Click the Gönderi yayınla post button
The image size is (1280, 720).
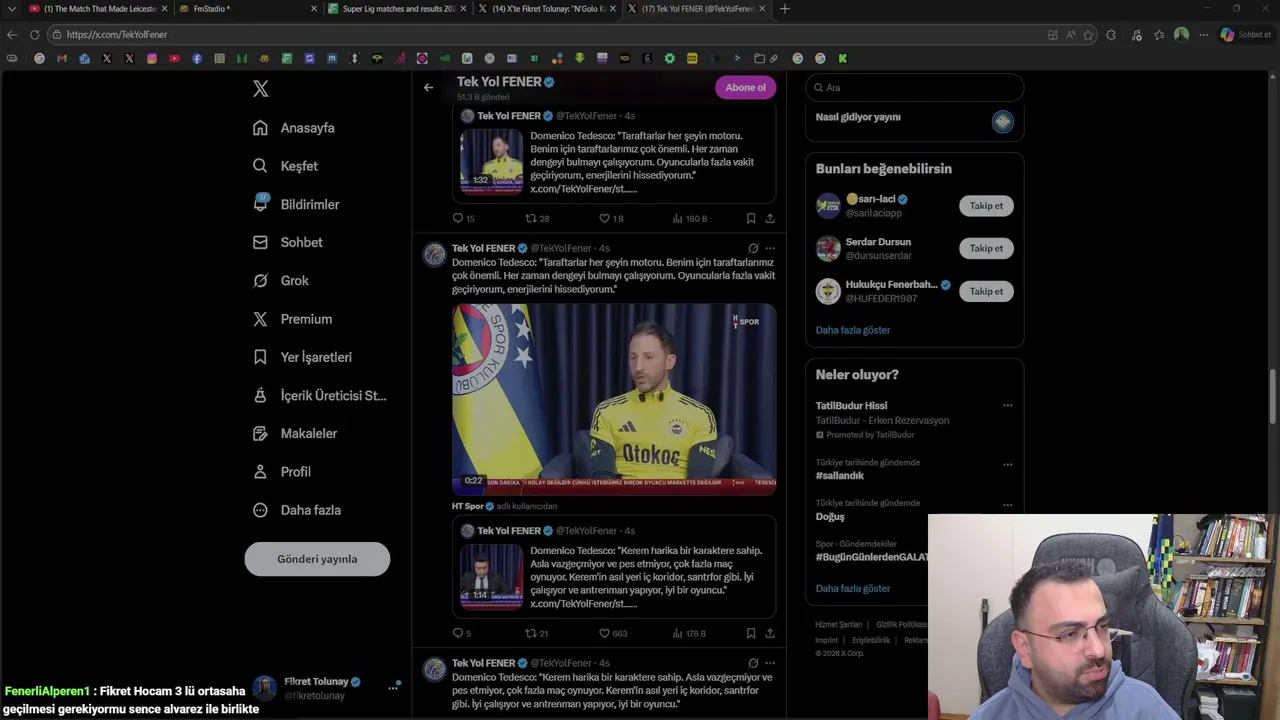[317, 559]
